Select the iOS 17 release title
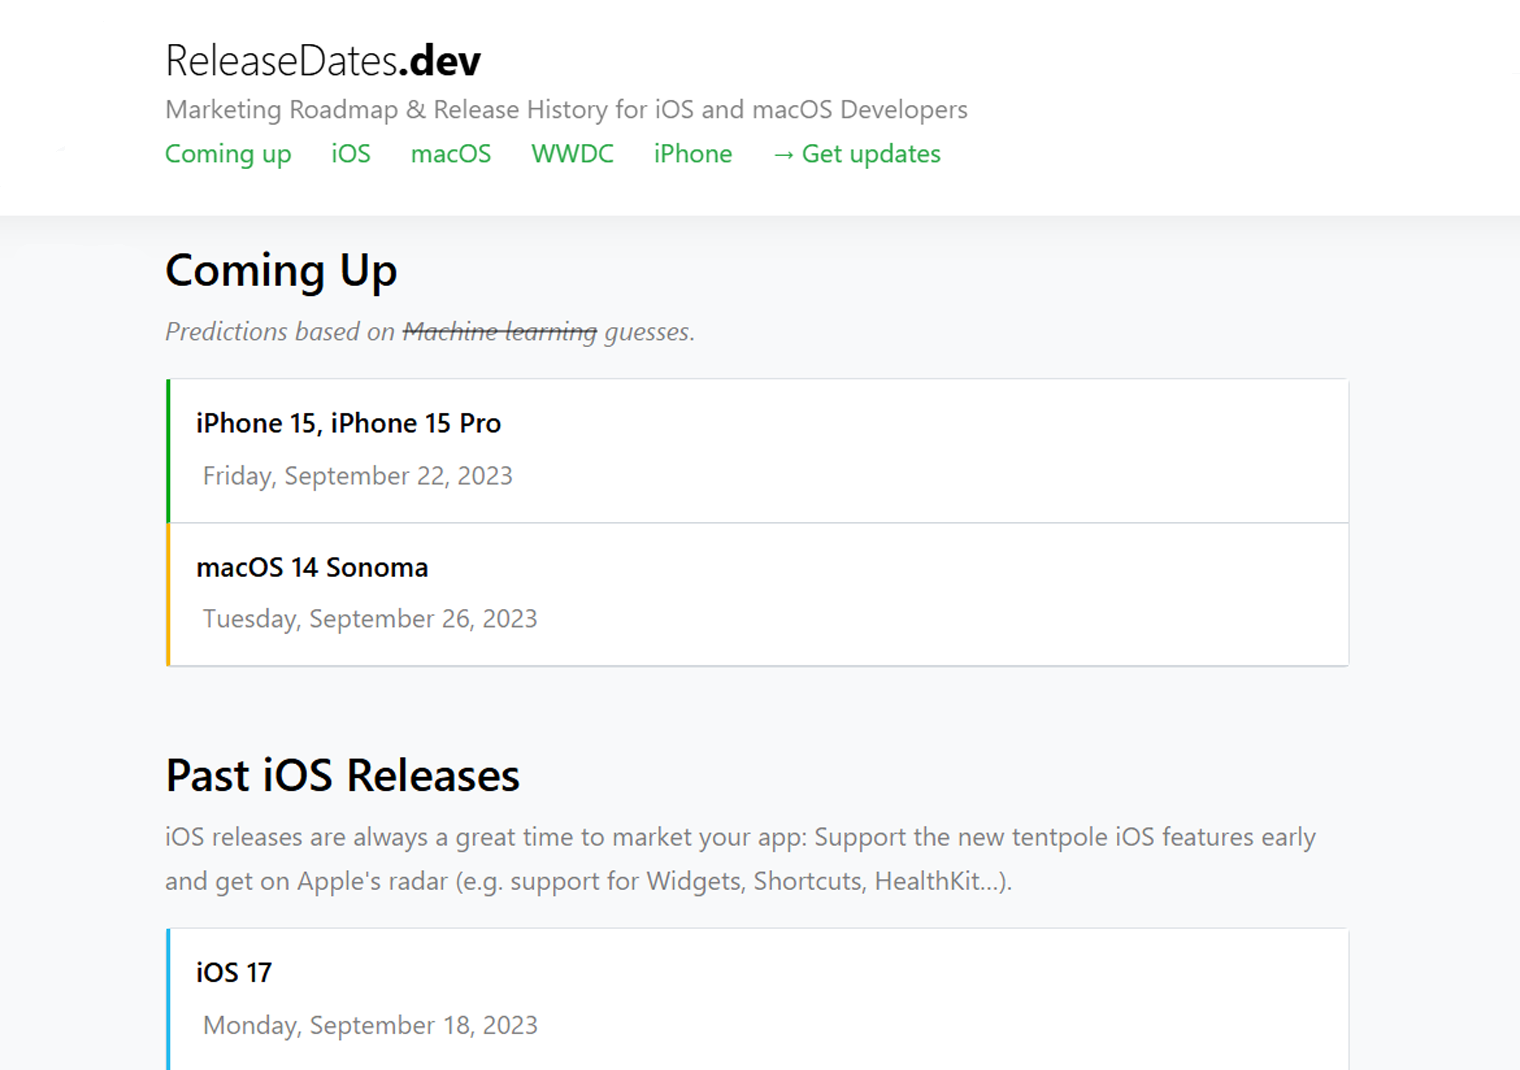 pos(234,972)
